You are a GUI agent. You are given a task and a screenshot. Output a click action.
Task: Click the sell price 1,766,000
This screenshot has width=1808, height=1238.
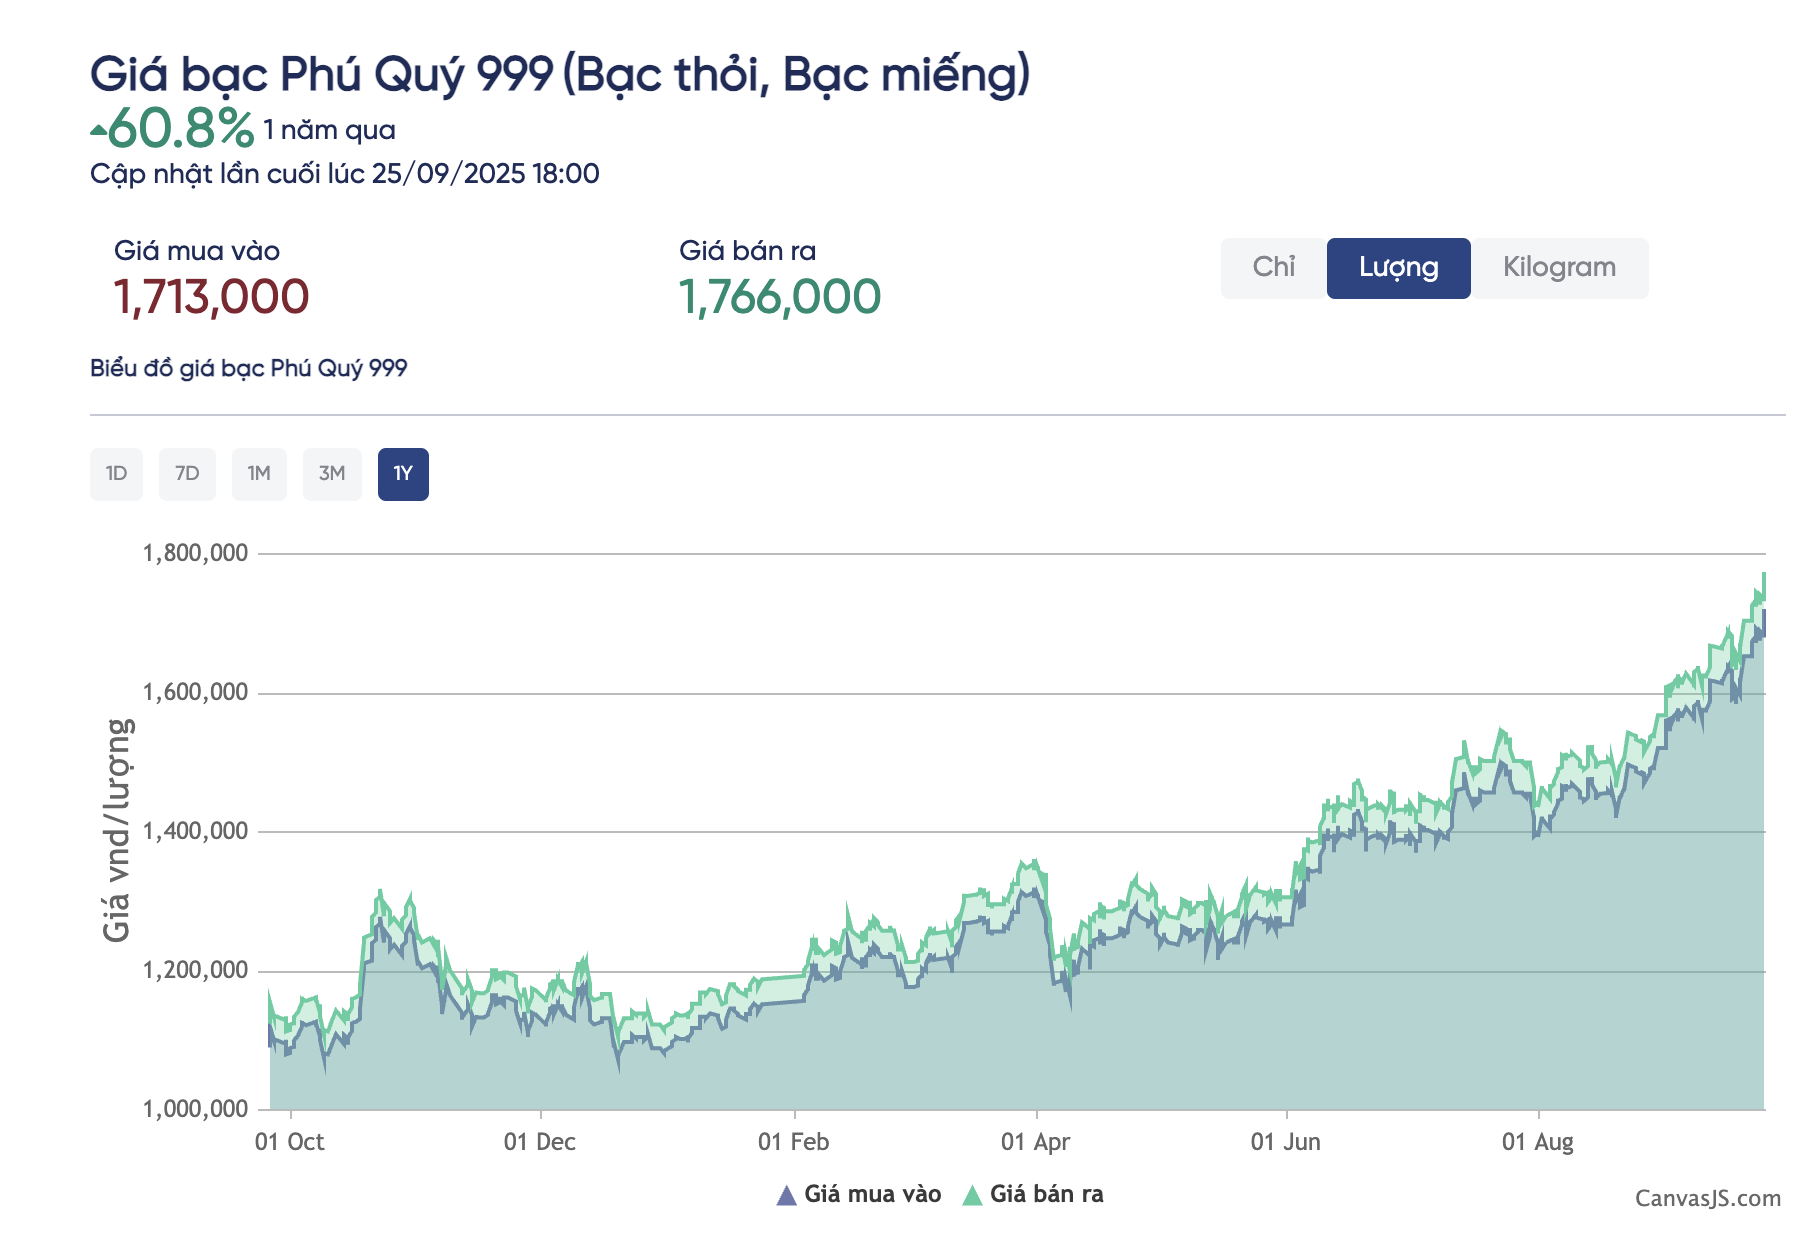pyautogui.click(x=779, y=297)
